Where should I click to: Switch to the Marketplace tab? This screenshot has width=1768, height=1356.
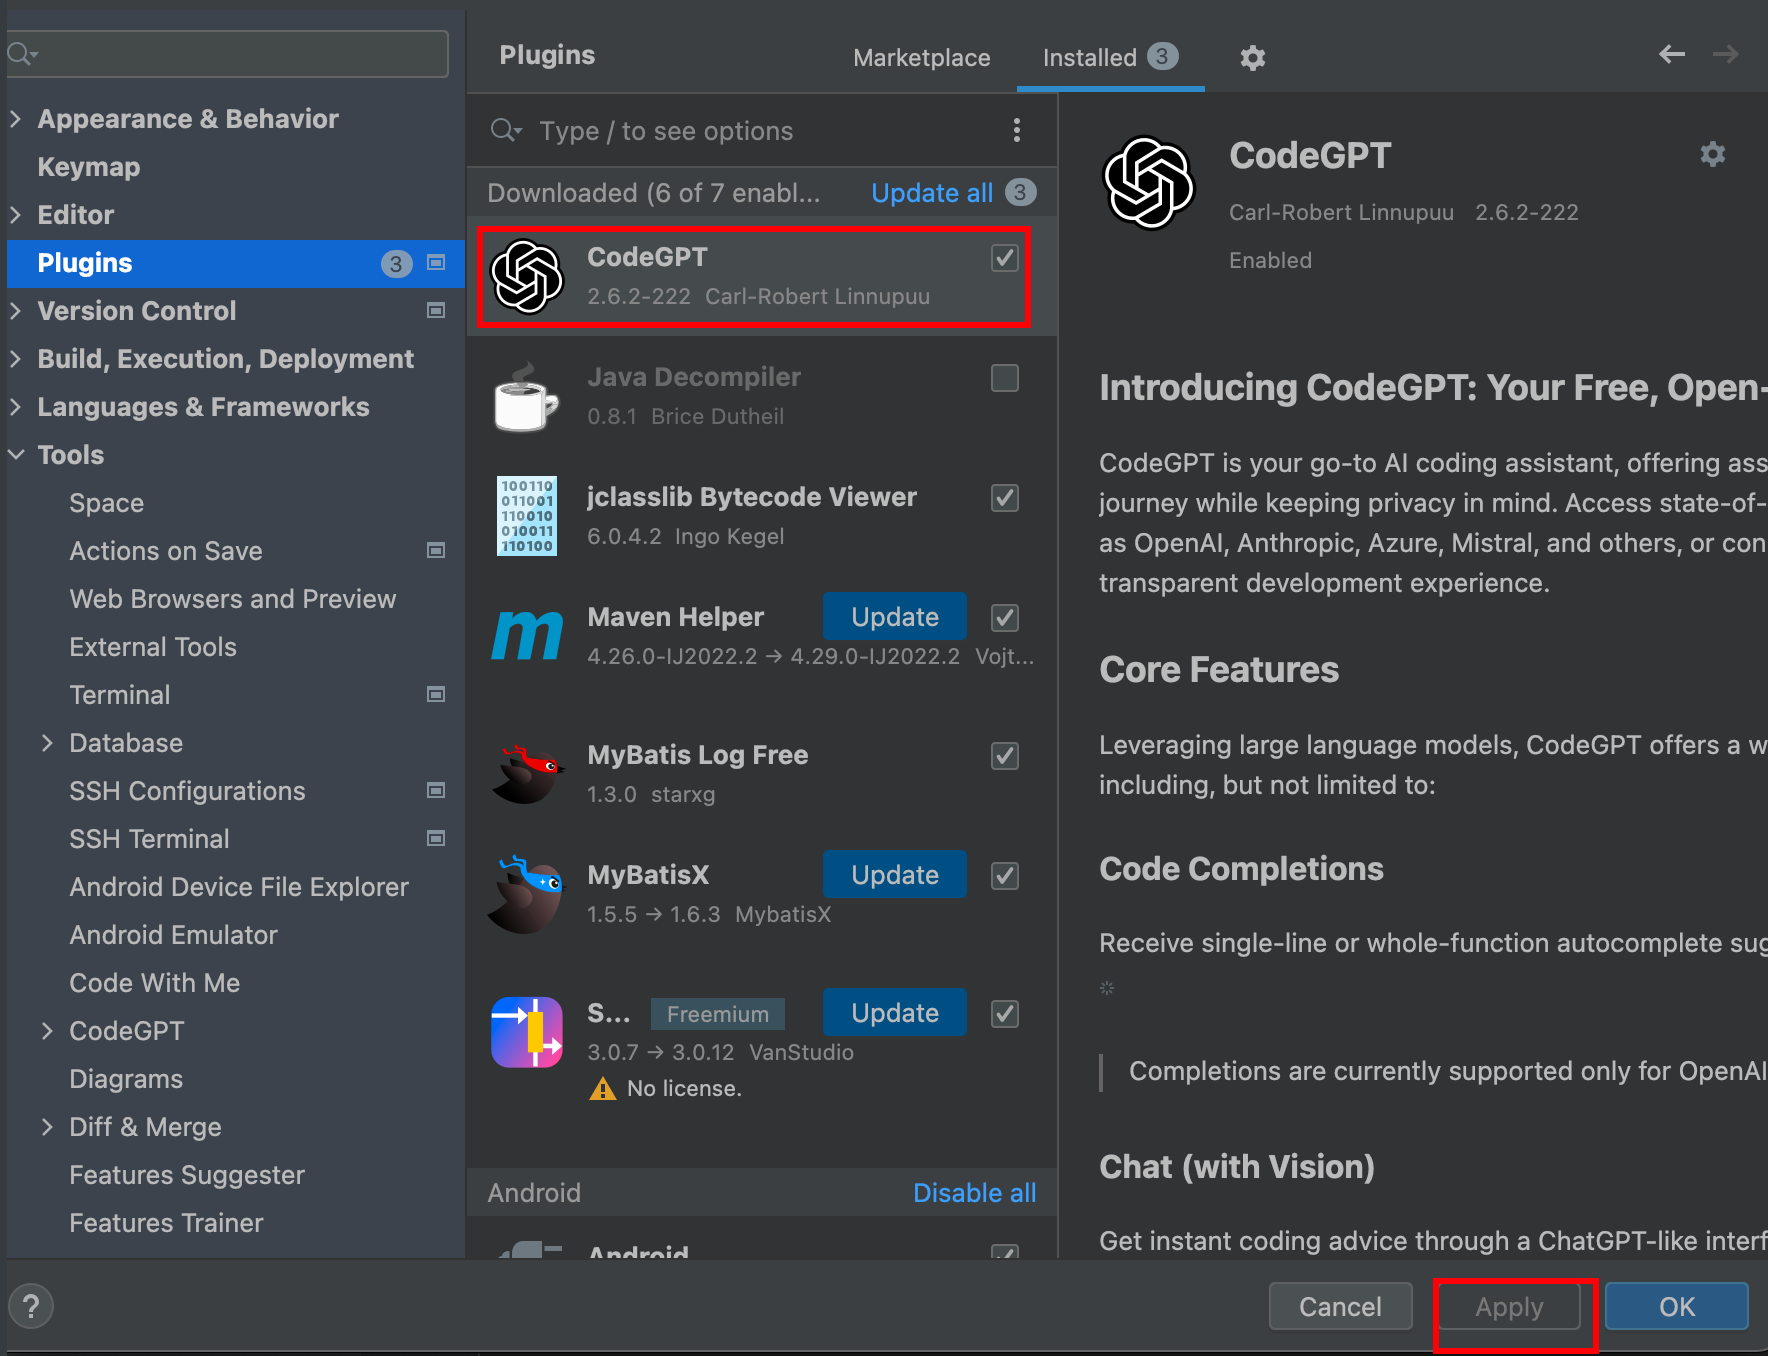click(921, 58)
